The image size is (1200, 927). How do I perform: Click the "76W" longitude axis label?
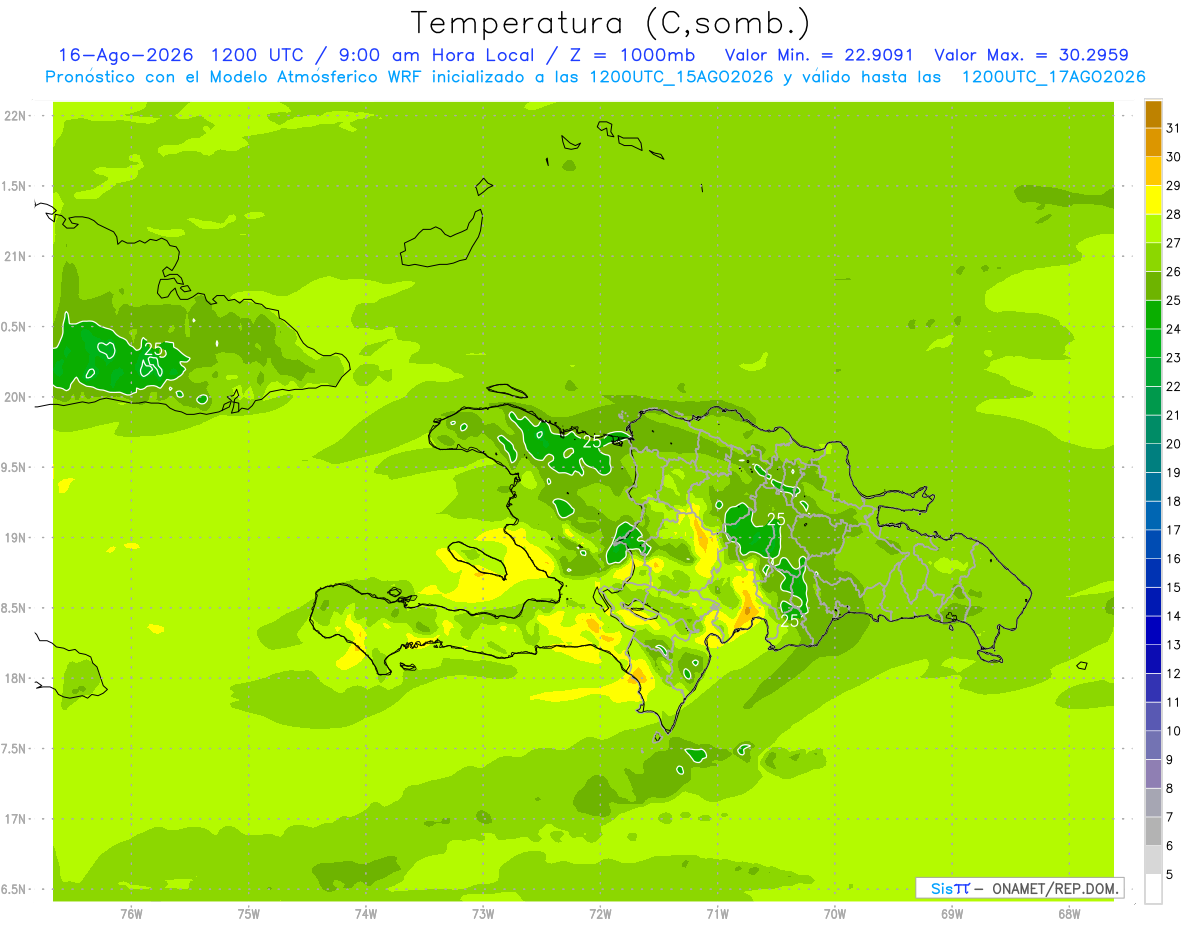[x=131, y=913]
